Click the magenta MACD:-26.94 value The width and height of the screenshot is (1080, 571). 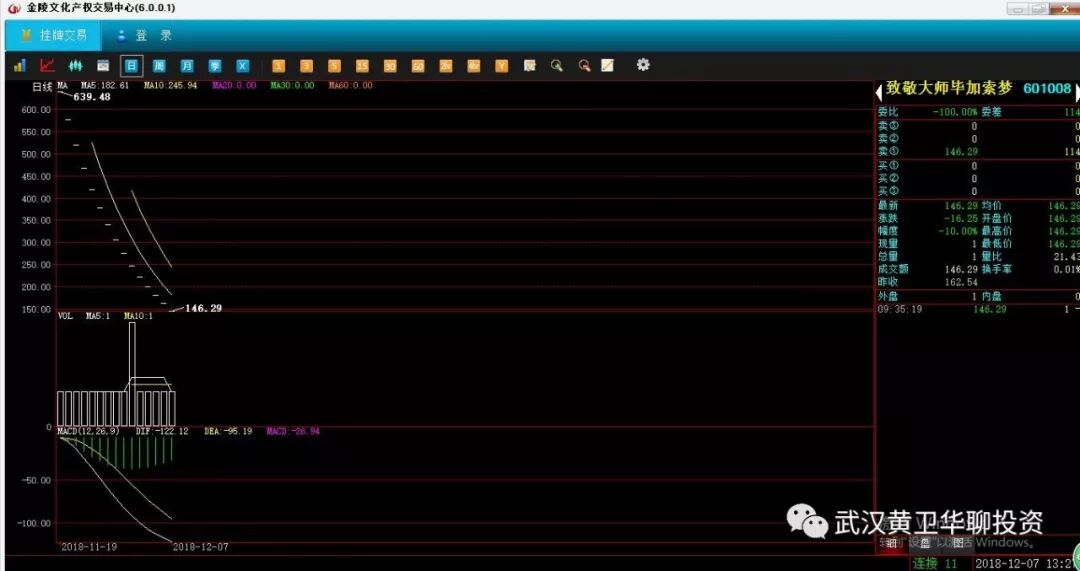(x=293, y=431)
